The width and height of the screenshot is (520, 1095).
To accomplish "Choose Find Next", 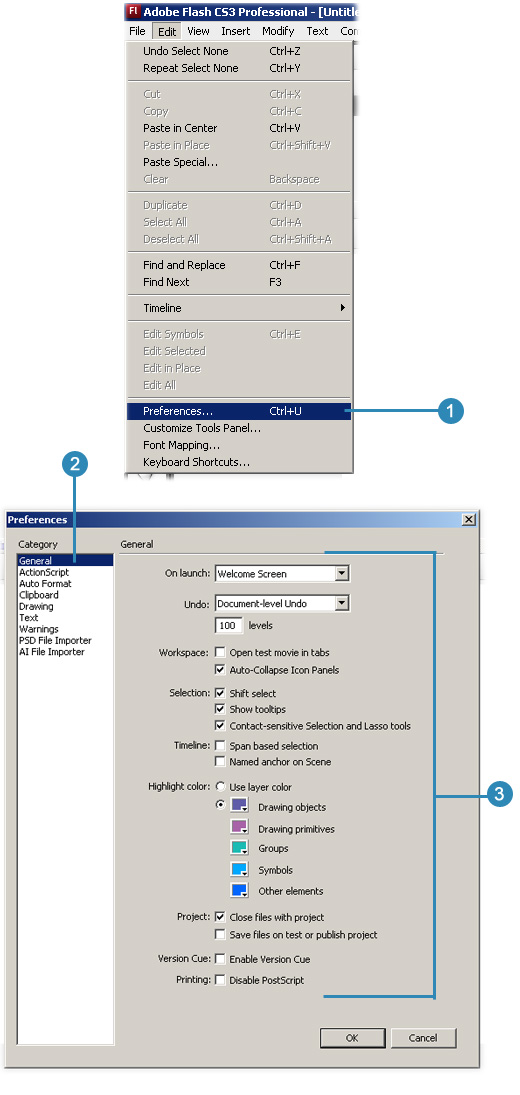I will pyautogui.click(x=239, y=282).
